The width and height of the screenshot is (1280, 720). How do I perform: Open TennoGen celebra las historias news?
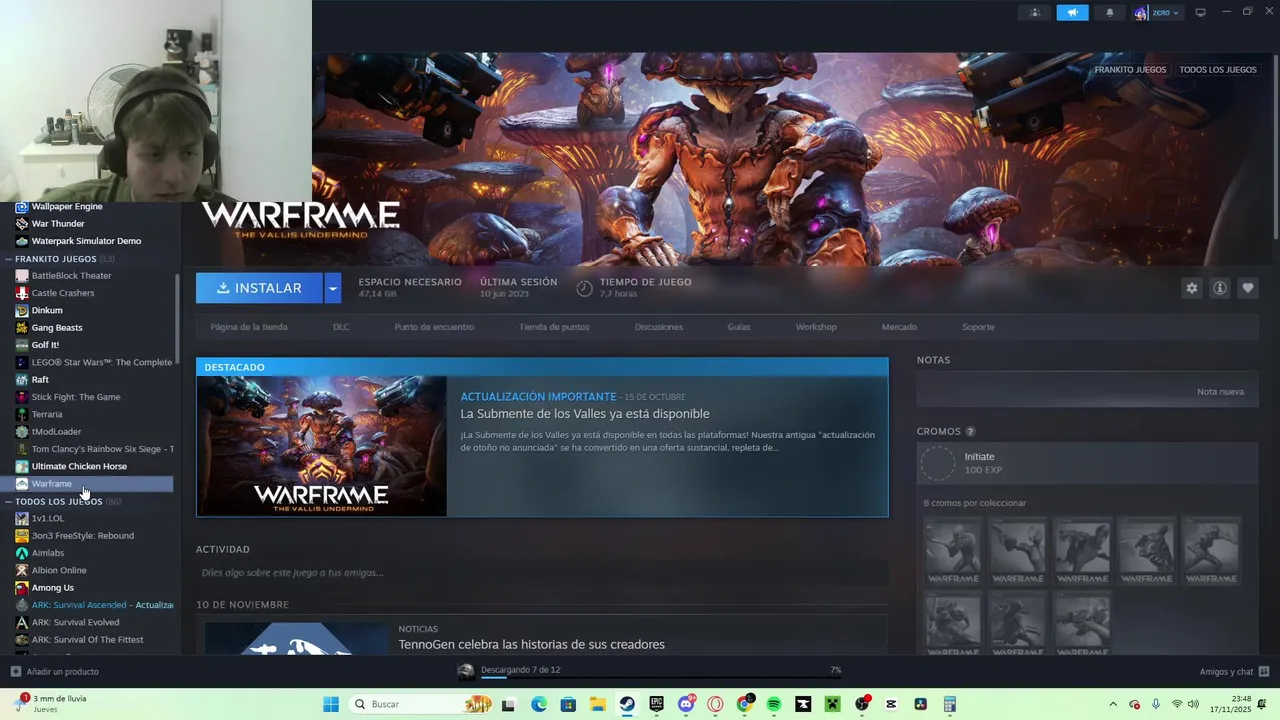531,645
